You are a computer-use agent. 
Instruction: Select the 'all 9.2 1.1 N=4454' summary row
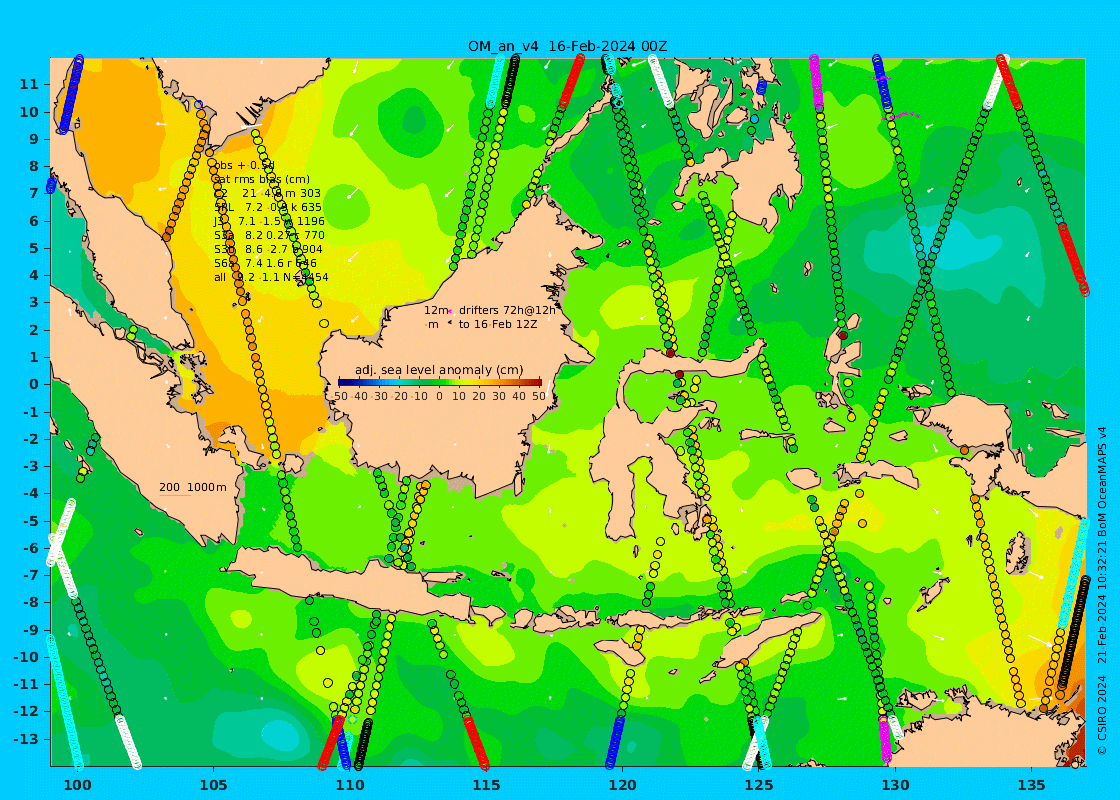[x=271, y=277]
